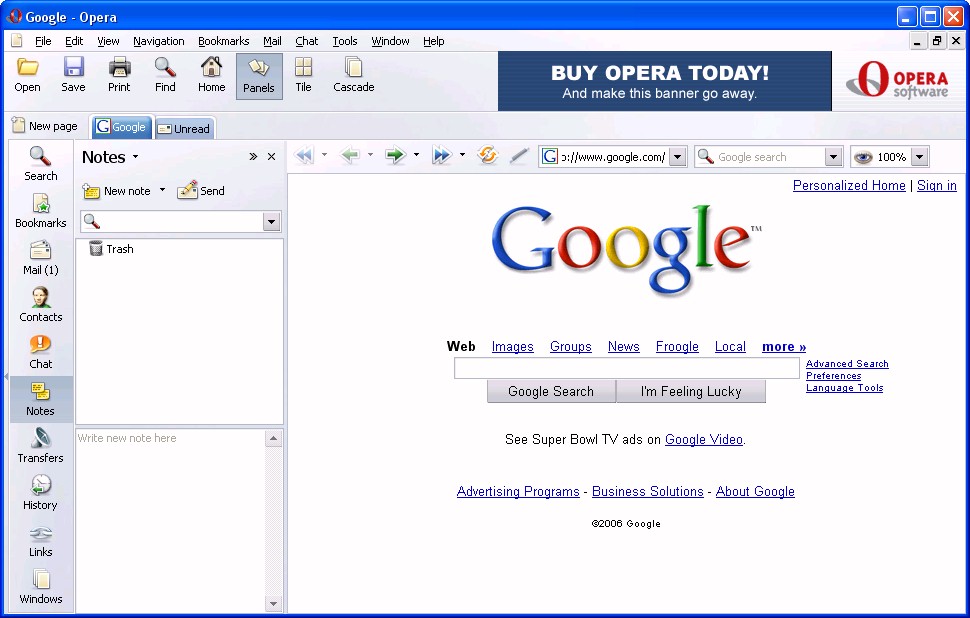Focus the toolbar Google search field
This screenshot has width=970, height=618.
[768, 157]
